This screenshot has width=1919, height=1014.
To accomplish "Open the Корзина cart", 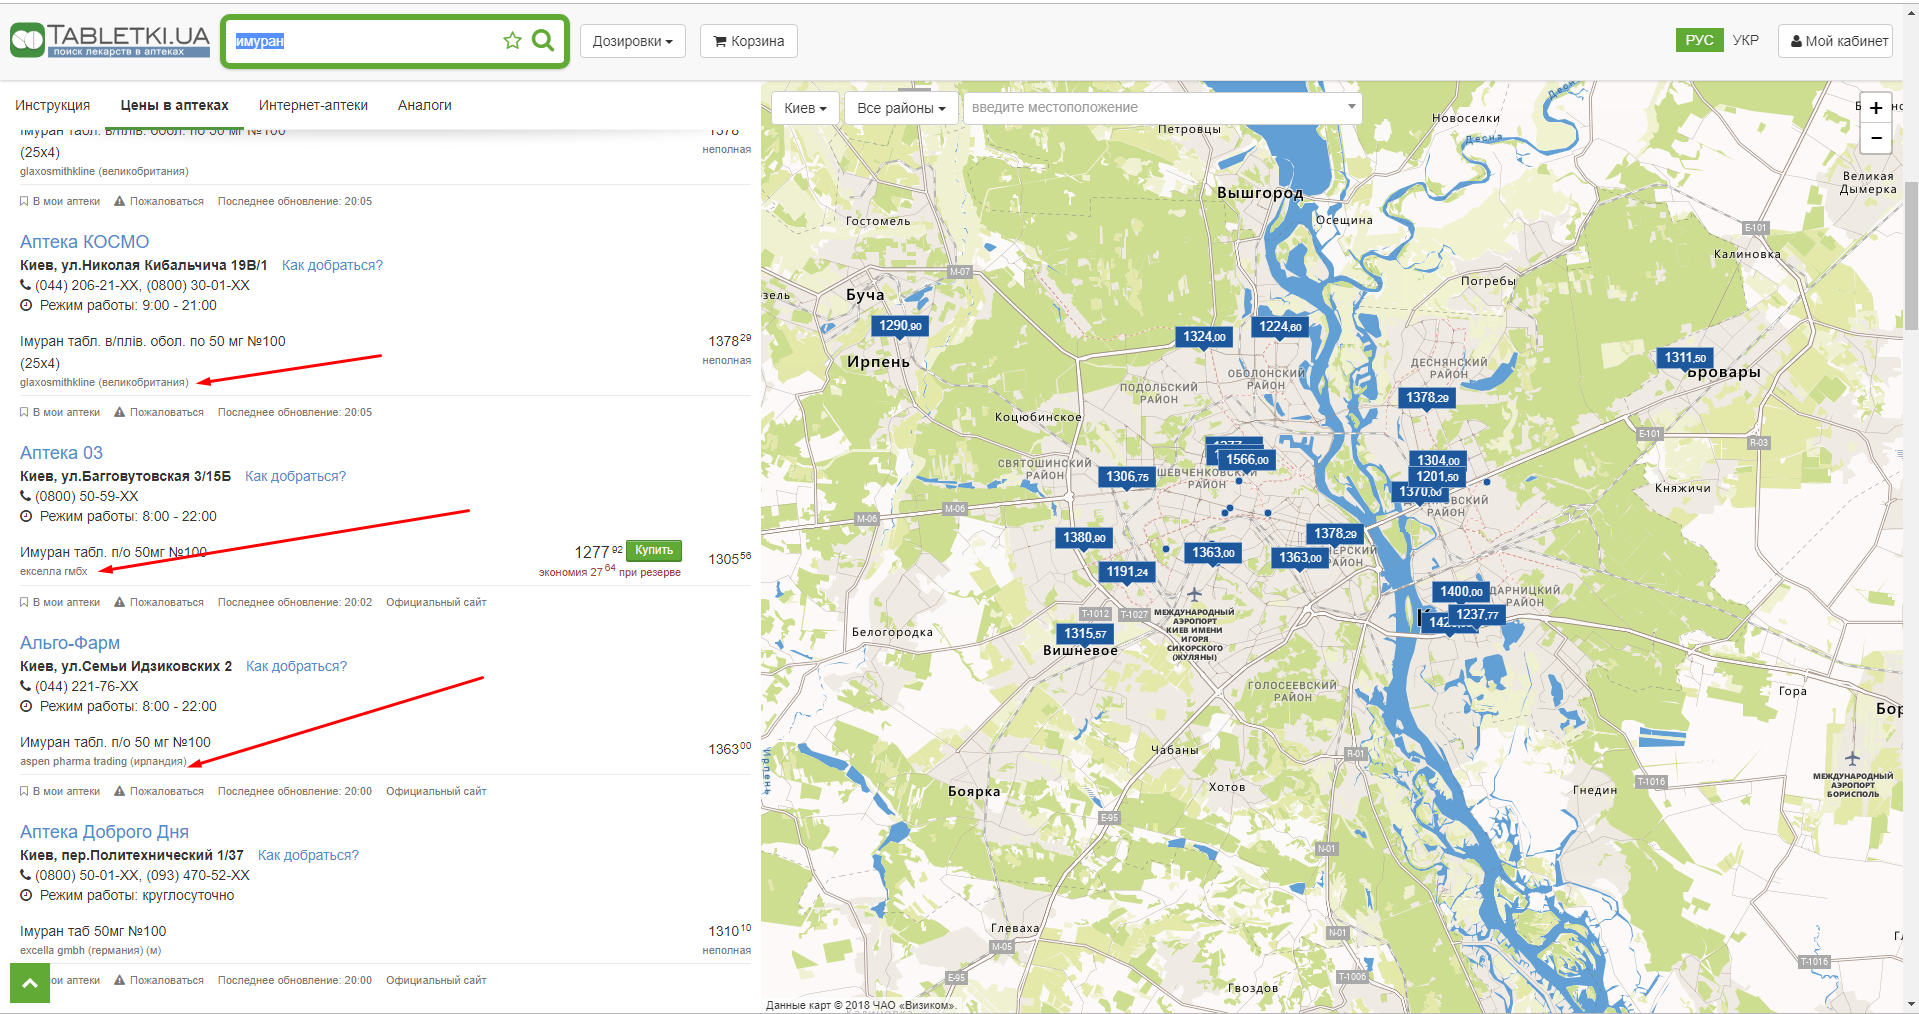I will point(749,41).
